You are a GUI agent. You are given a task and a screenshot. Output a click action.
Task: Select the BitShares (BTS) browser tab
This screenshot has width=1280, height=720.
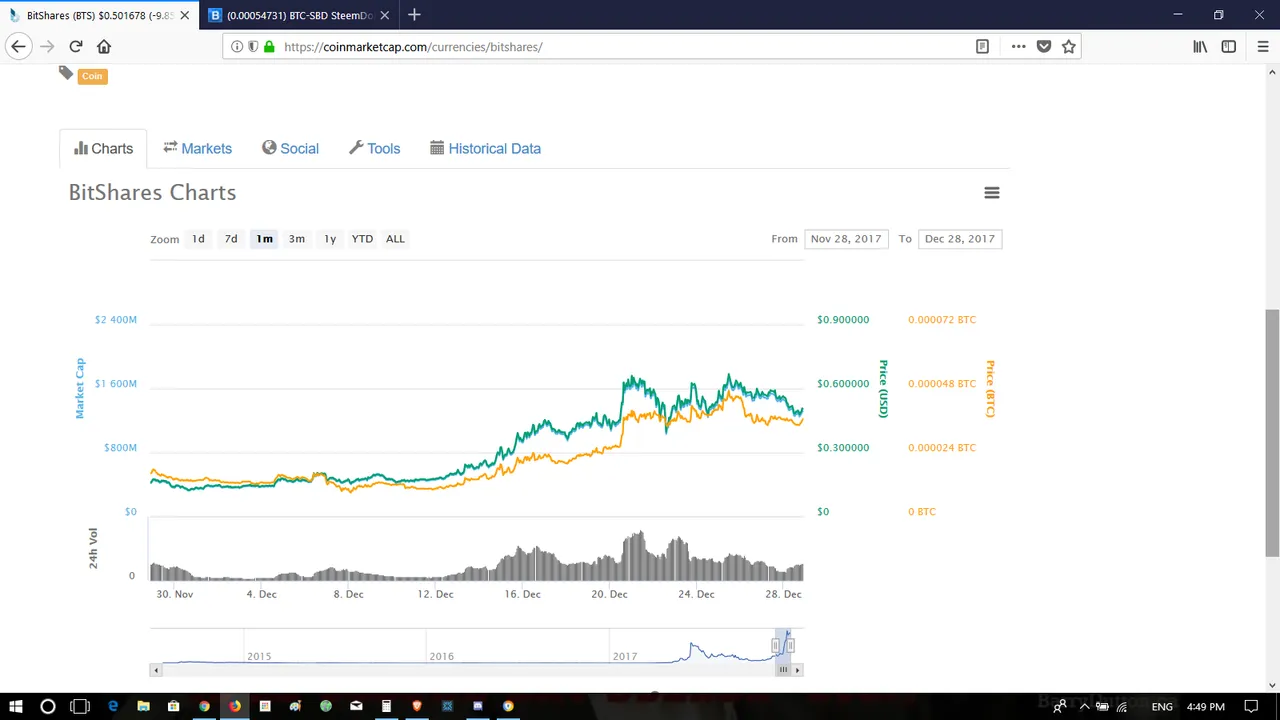tap(99, 15)
